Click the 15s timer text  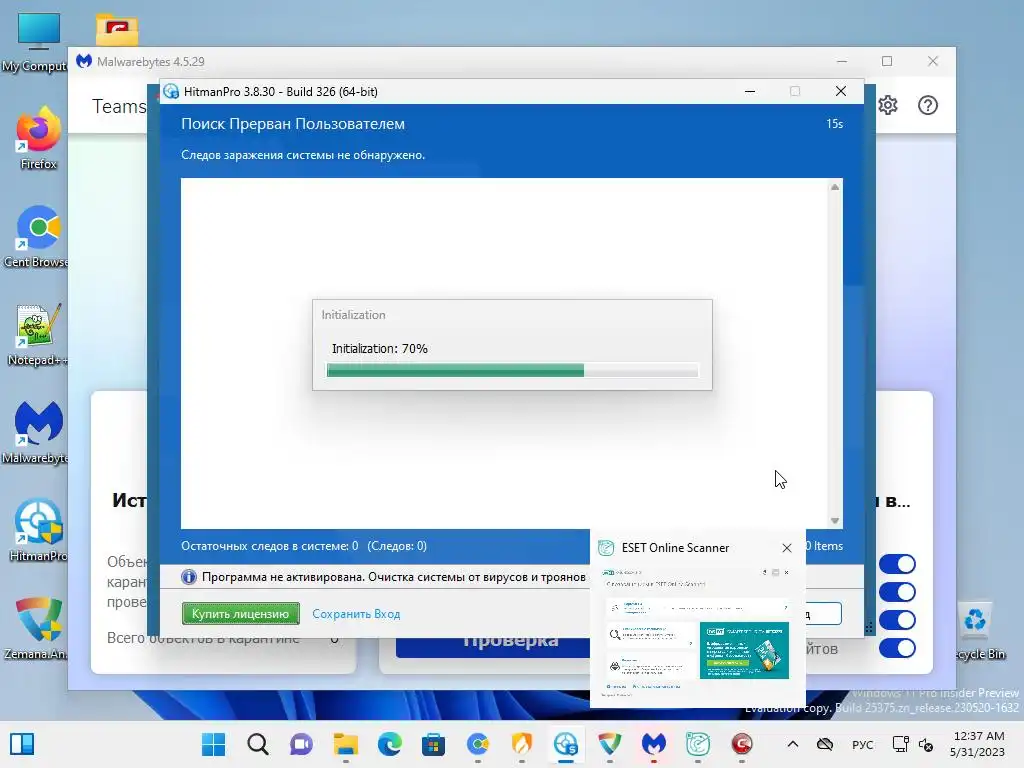pyautogui.click(x=834, y=124)
